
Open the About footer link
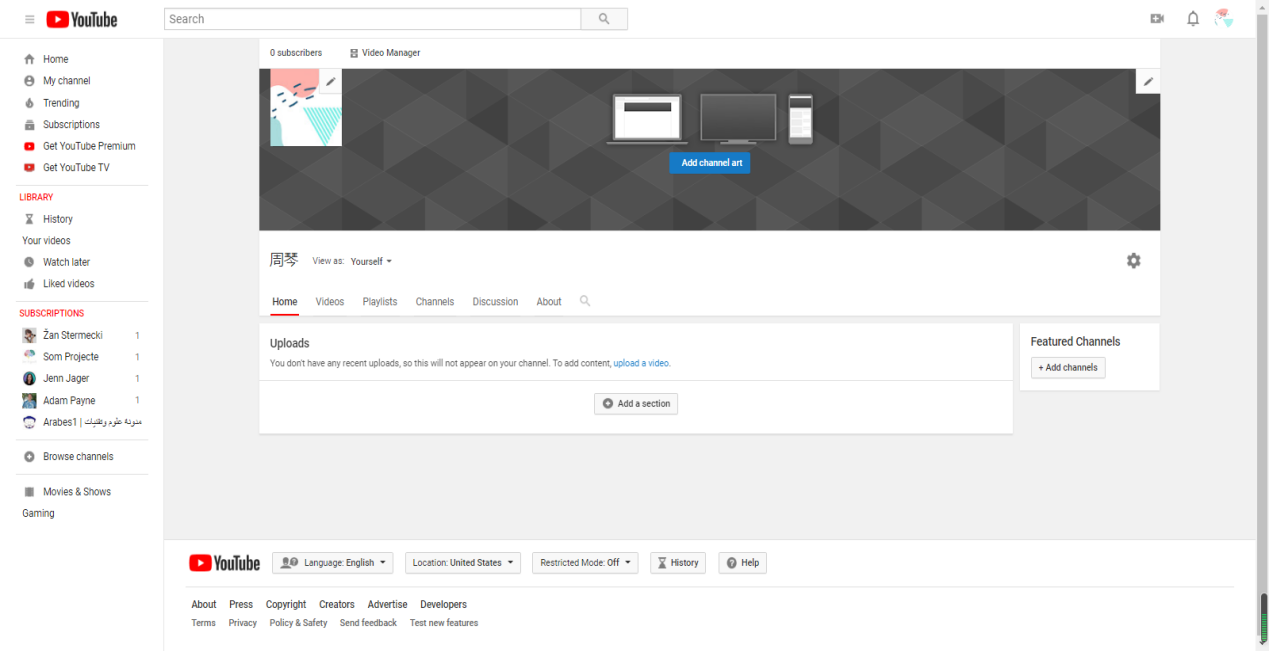(x=204, y=605)
